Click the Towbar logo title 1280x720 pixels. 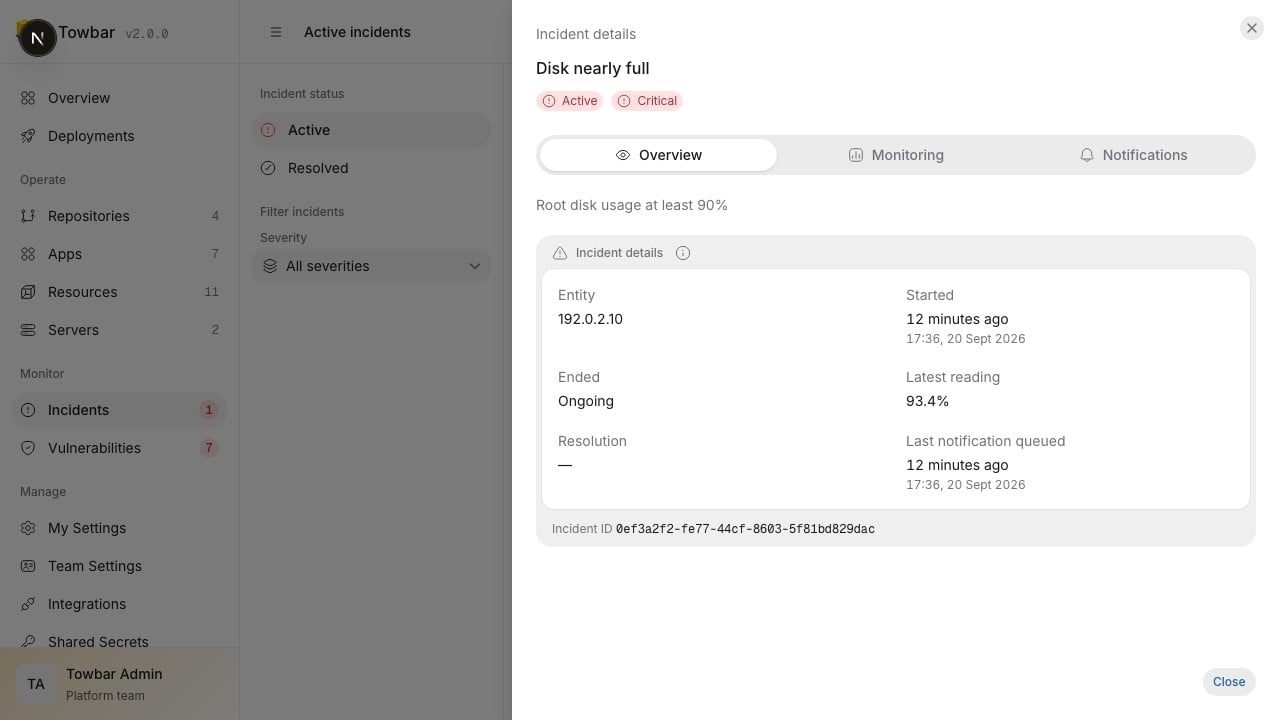tap(87, 32)
